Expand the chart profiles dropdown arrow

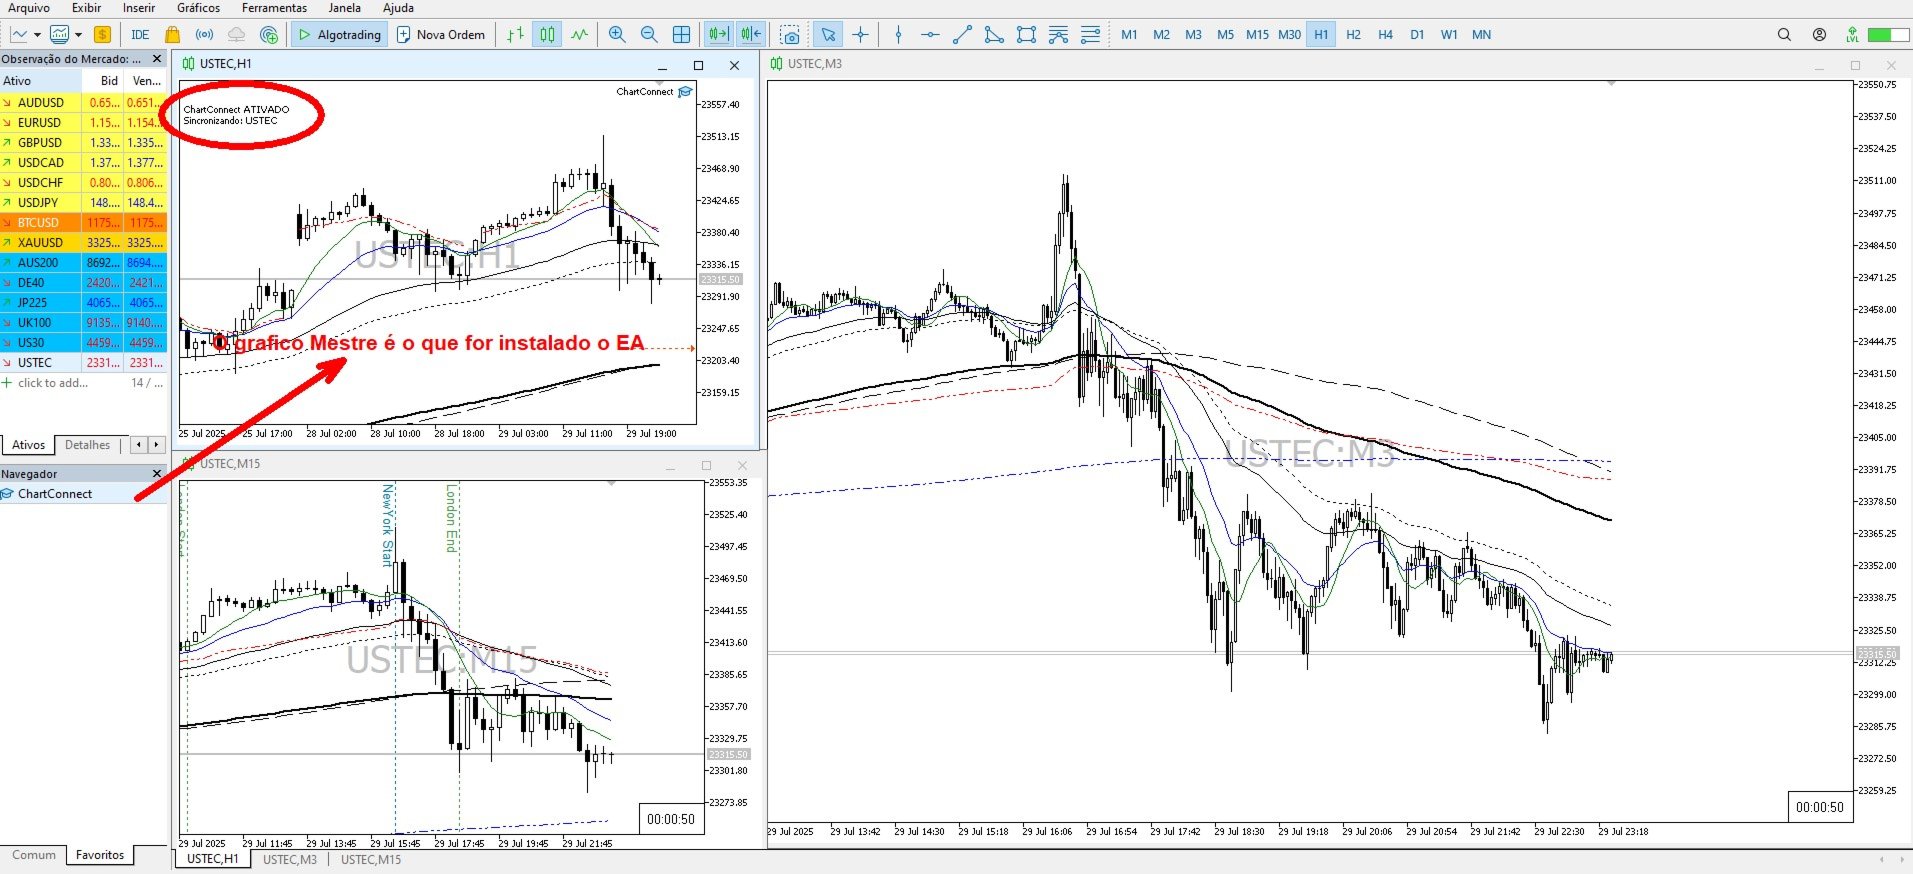pyautogui.click(x=78, y=35)
